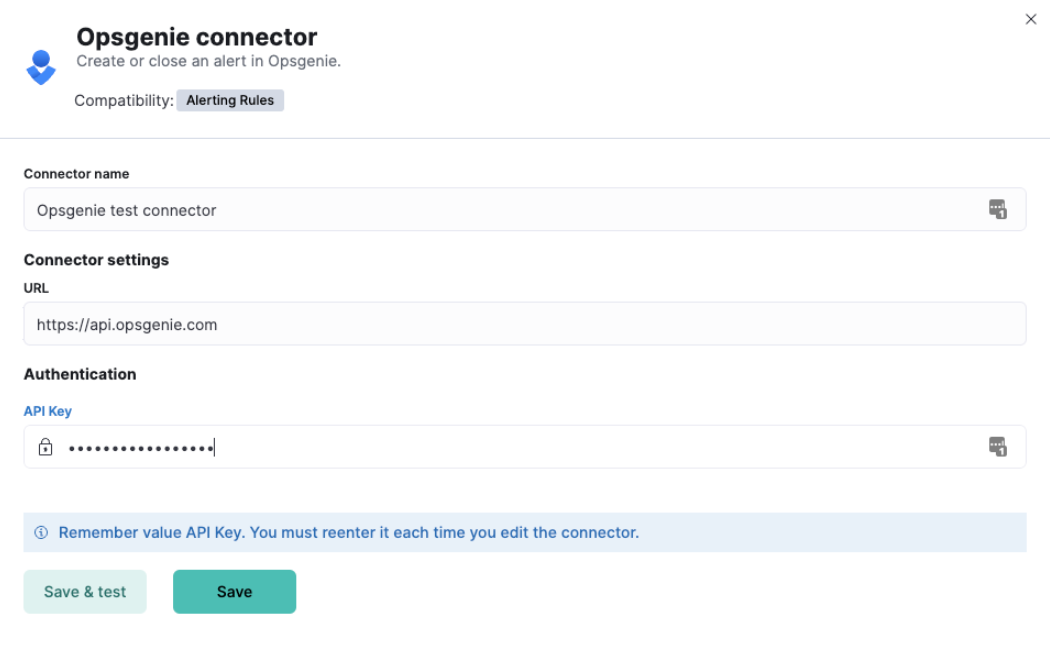Click the variable insert icon beside Connector name
1050x648 pixels.
tap(999, 209)
